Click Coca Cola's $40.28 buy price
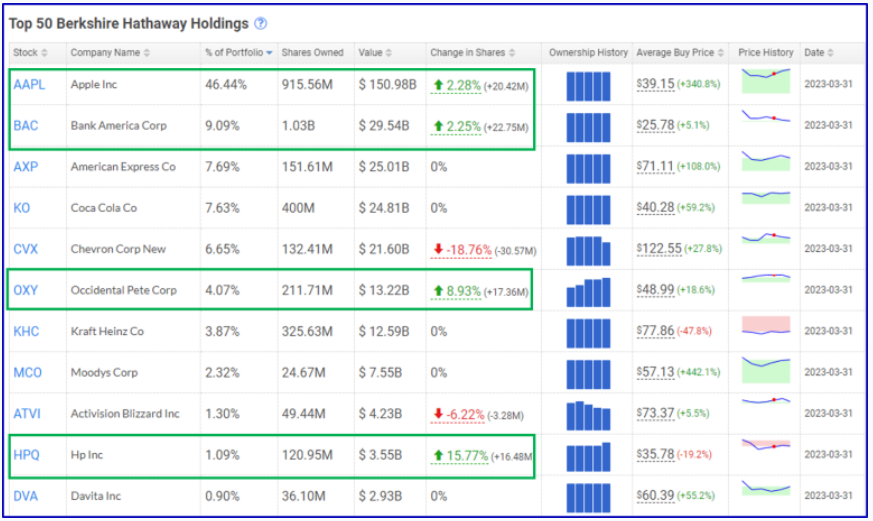The image size is (873, 521). [x=655, y=208]
